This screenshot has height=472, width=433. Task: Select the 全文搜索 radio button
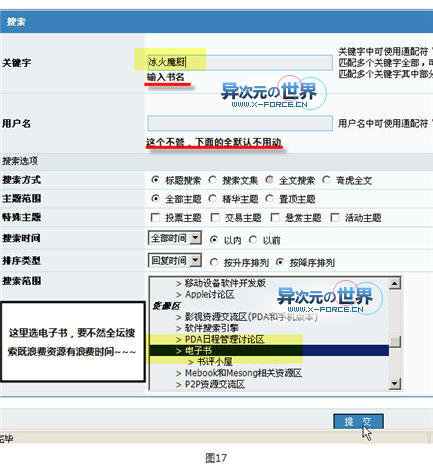pyautogui.click(x=269, y=180)
